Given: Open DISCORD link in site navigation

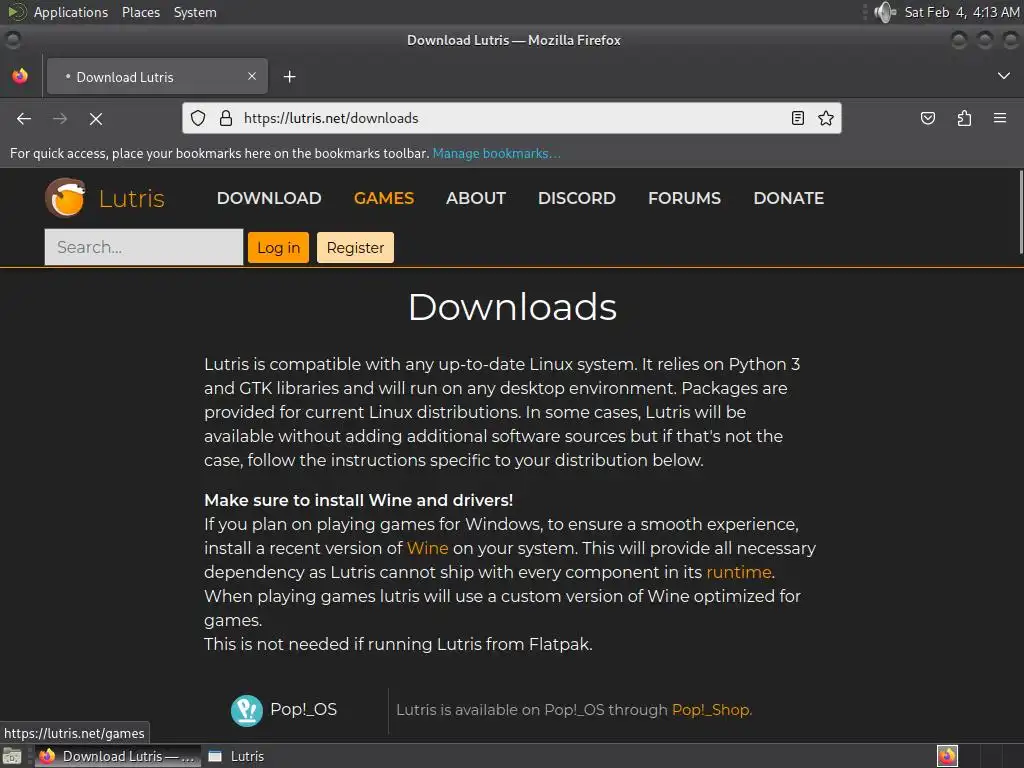Looking at the screenshot, I should pos(577,198).
